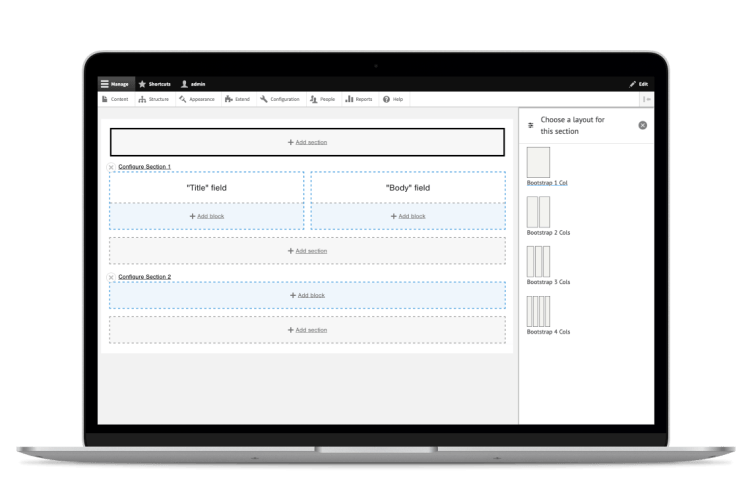Remove Section 2 with X icon
The image size is (750, 501).
click(x=111, y=276)
